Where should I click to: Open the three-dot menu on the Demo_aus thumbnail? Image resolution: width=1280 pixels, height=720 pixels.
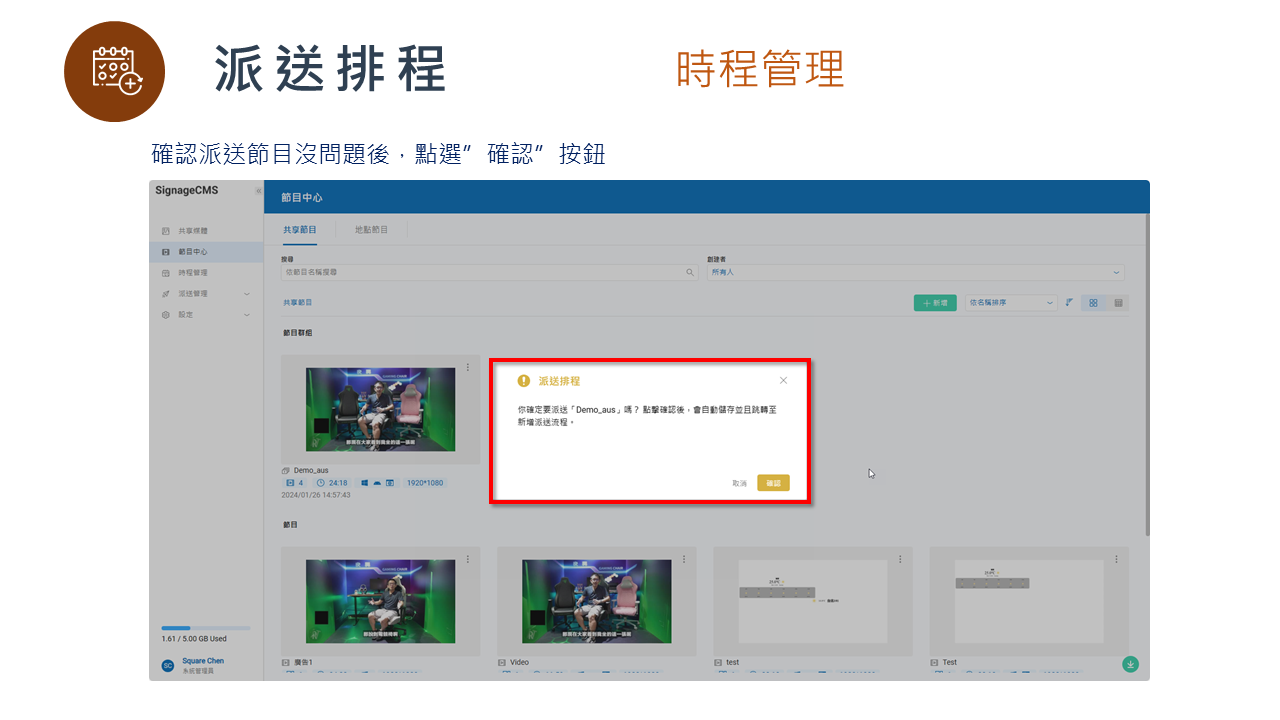coord(469,370)
